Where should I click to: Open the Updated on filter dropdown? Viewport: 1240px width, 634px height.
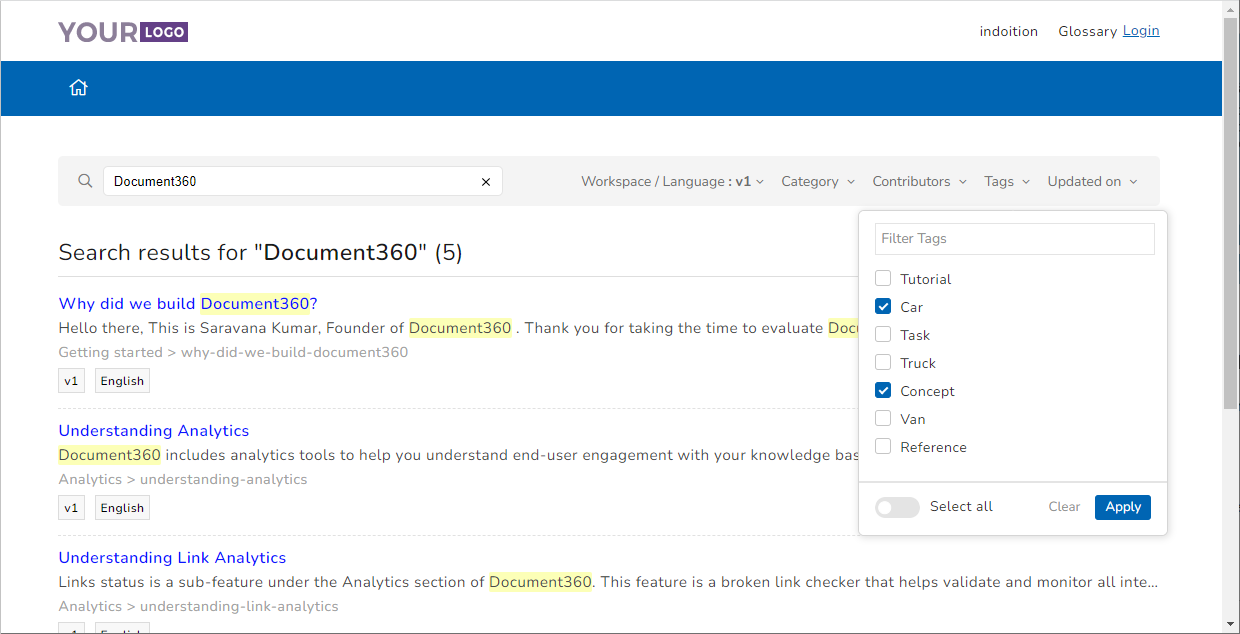[x=1093, y=181]
